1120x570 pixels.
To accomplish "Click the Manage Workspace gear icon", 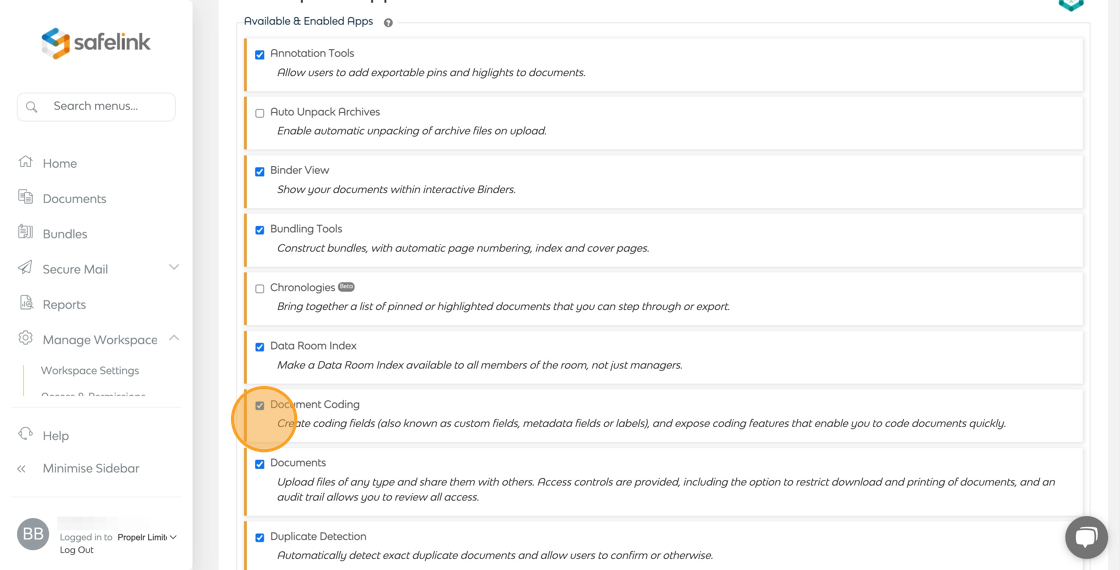I will click(26, 339).
